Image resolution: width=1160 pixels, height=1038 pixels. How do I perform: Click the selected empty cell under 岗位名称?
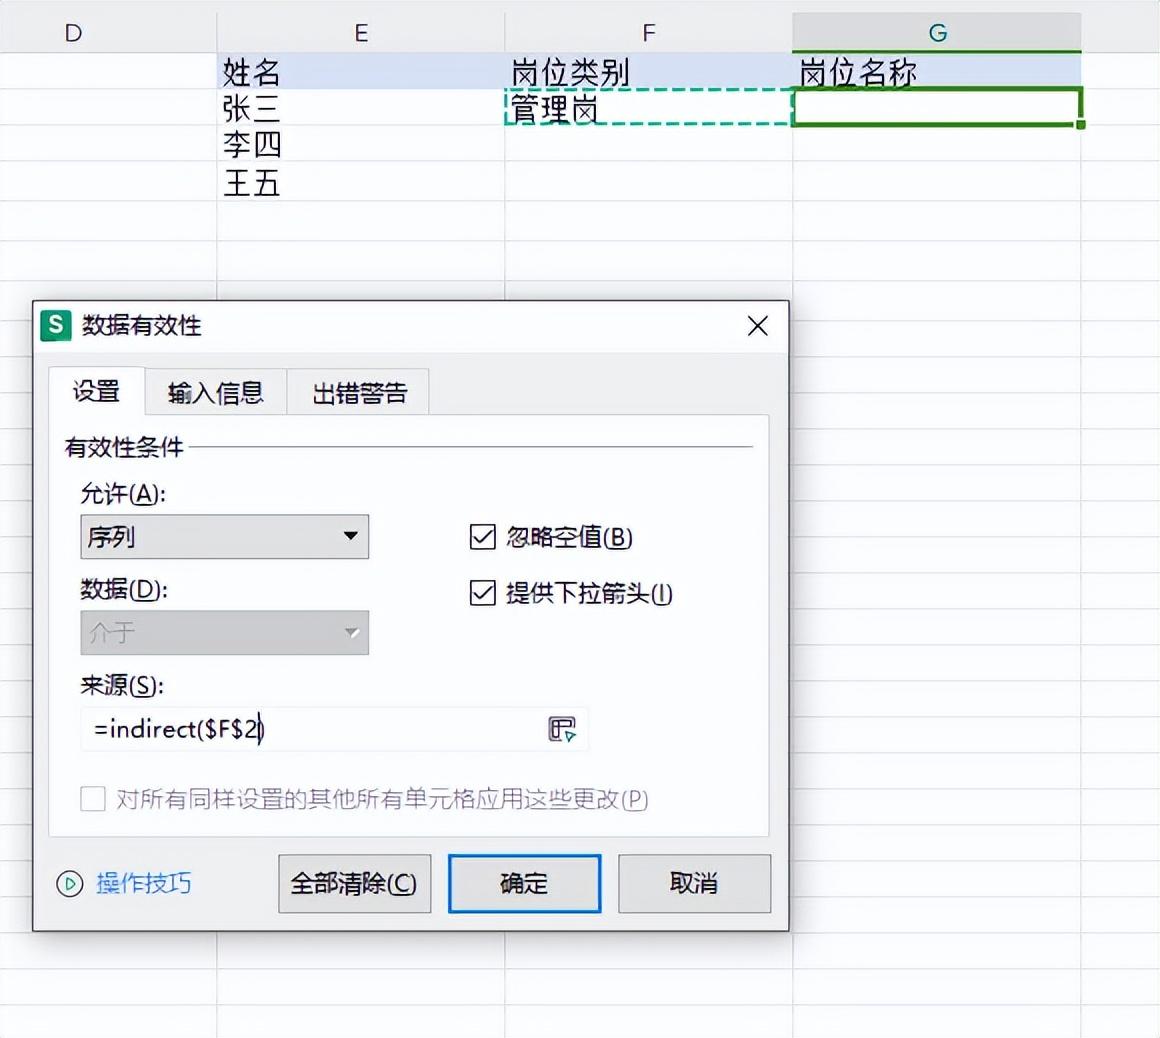[937, 107]
